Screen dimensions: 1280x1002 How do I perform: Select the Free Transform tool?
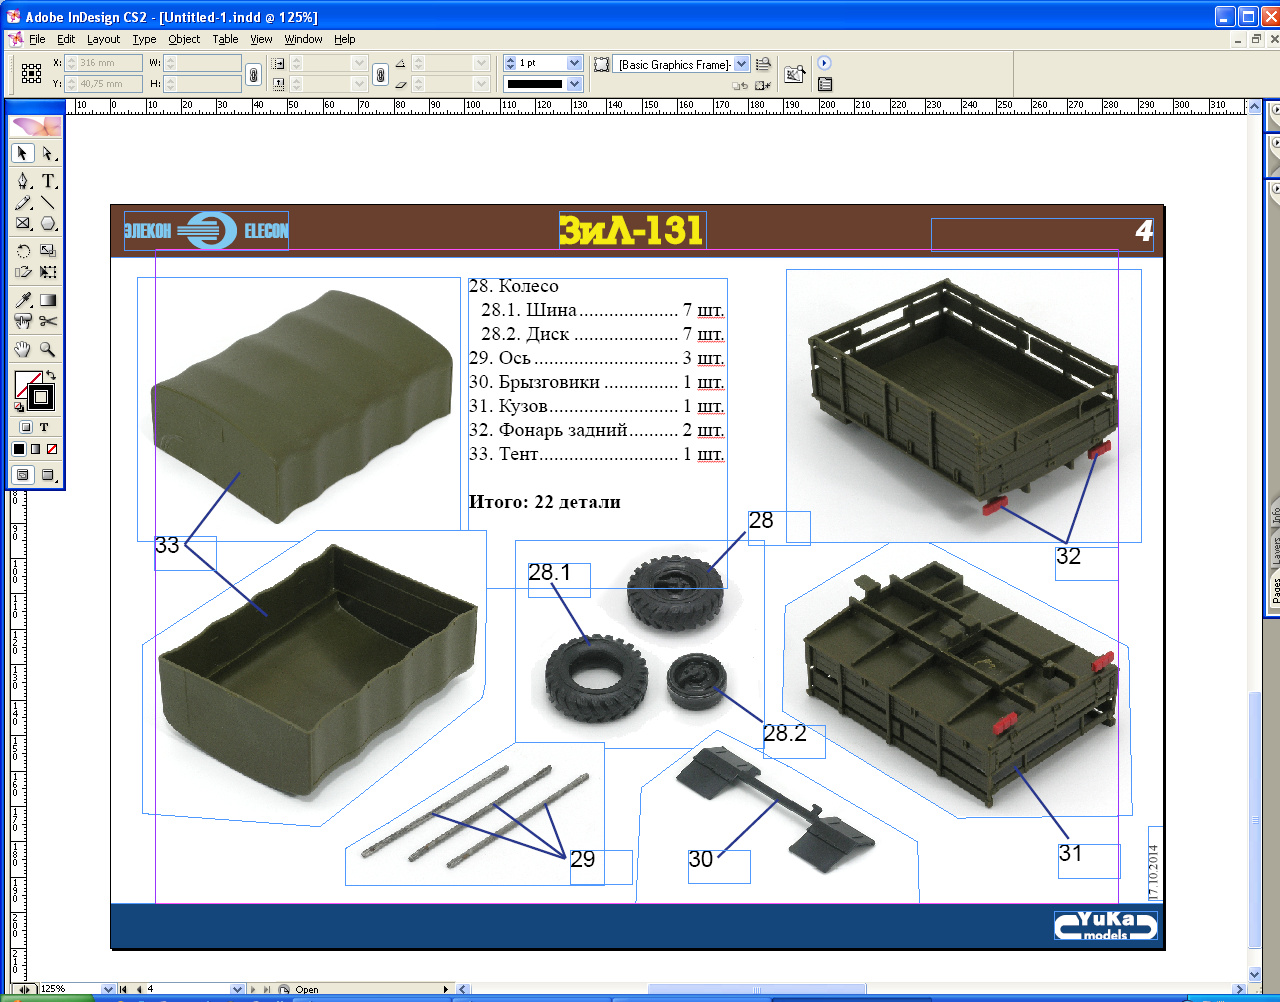48,272
